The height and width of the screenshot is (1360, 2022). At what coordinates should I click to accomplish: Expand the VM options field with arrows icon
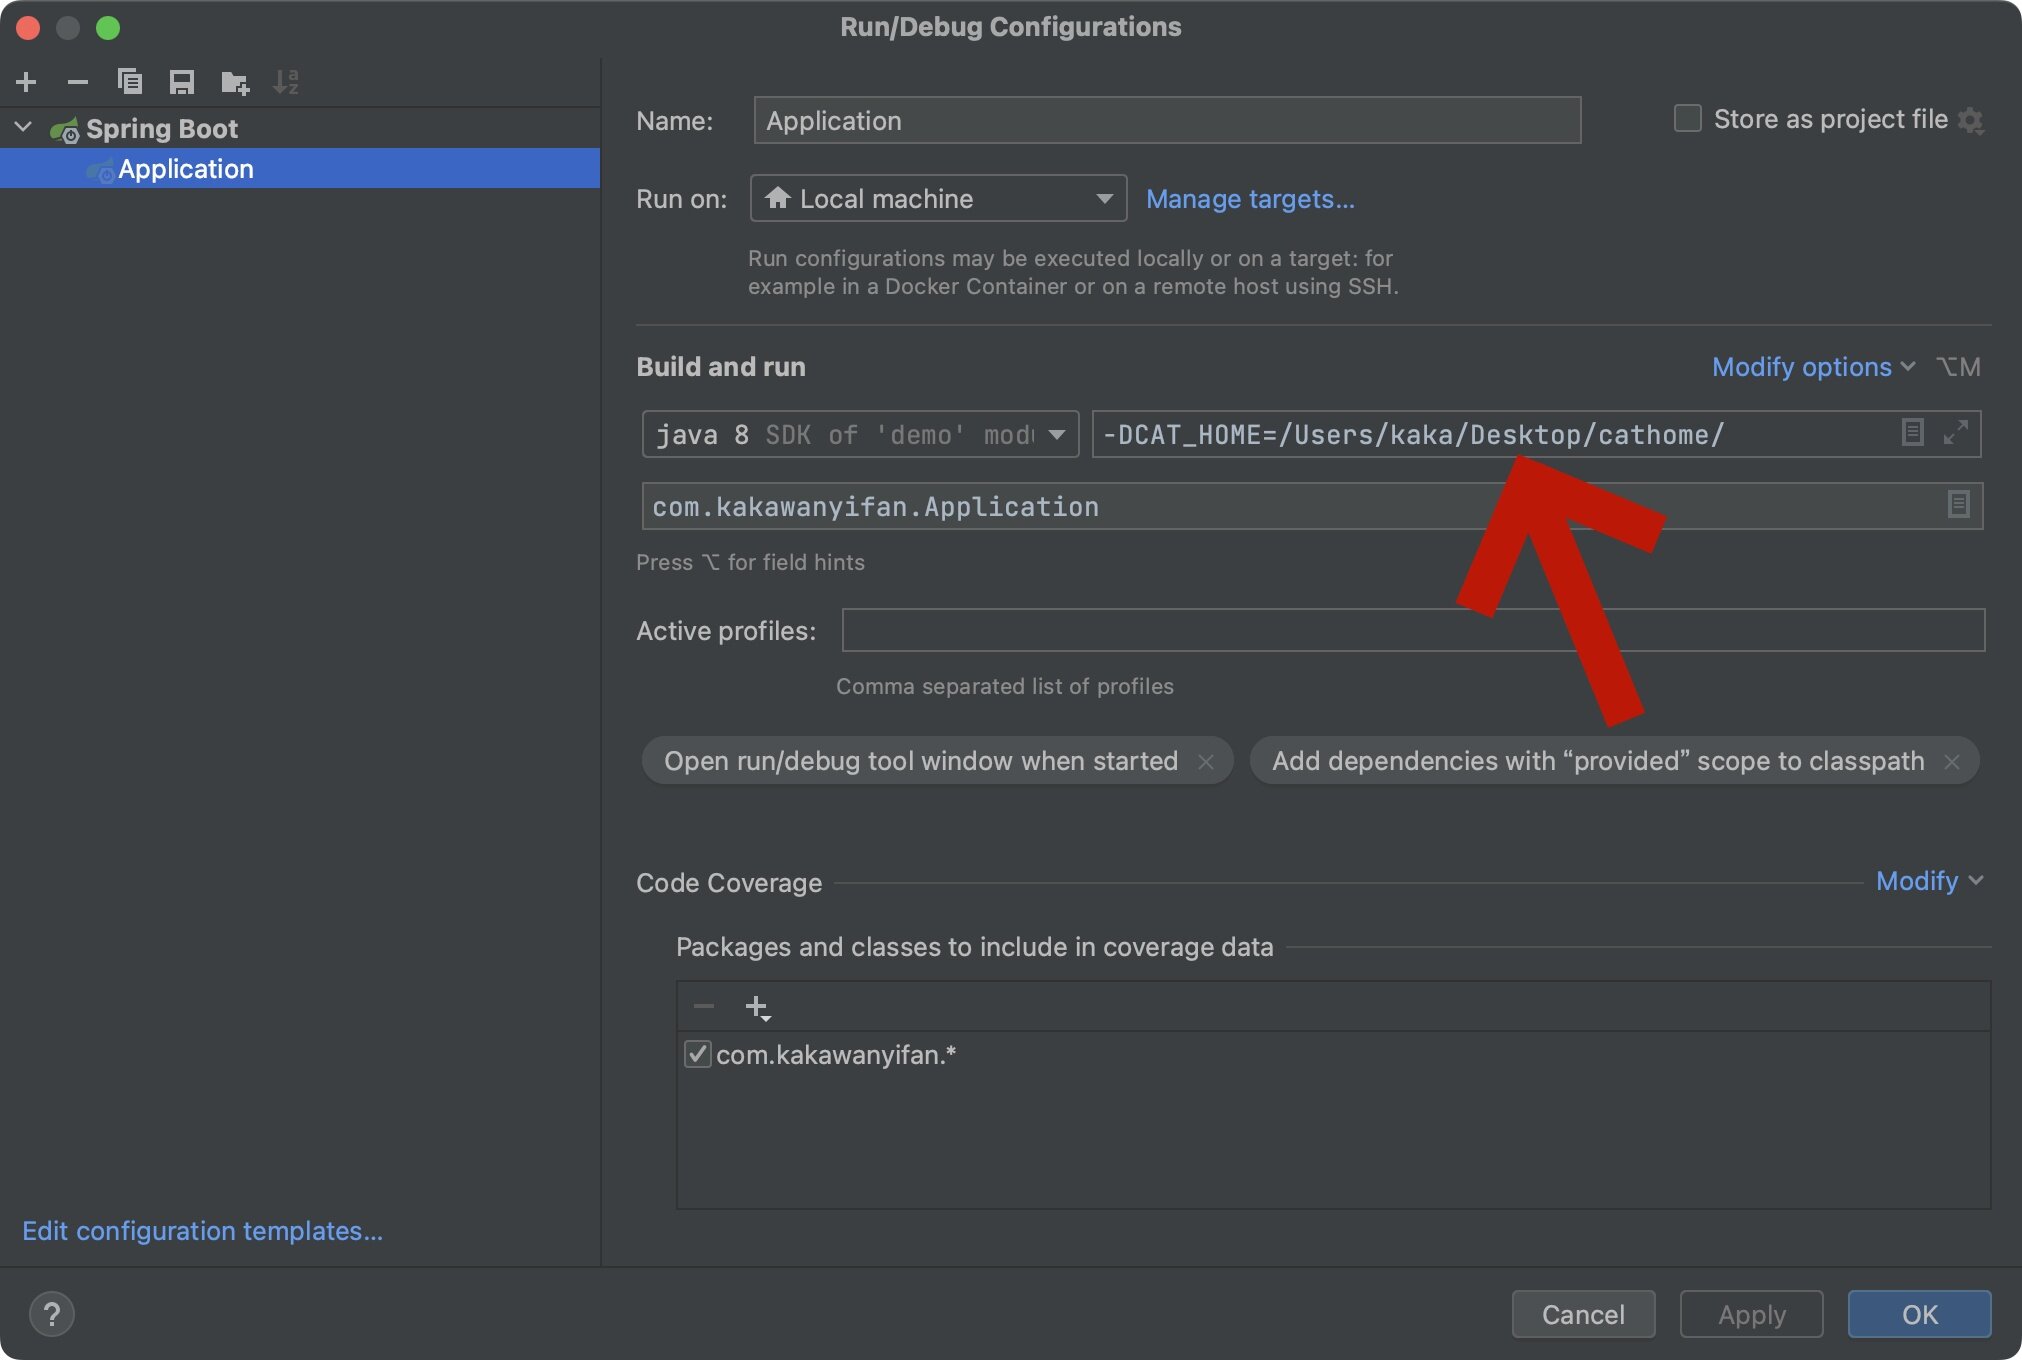click(1955, 432)
